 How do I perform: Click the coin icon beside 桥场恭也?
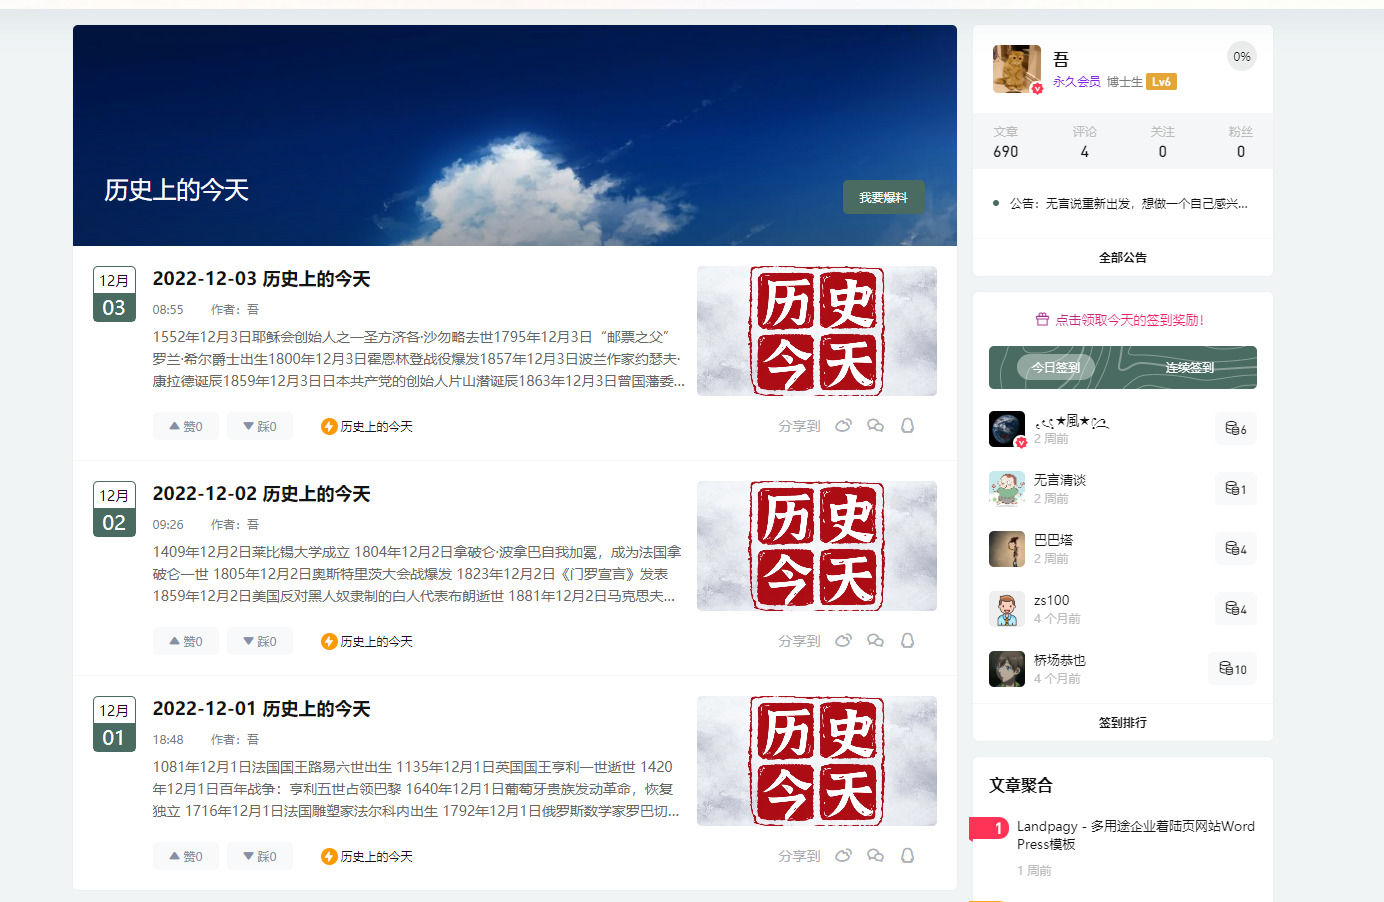[1226, 669]
